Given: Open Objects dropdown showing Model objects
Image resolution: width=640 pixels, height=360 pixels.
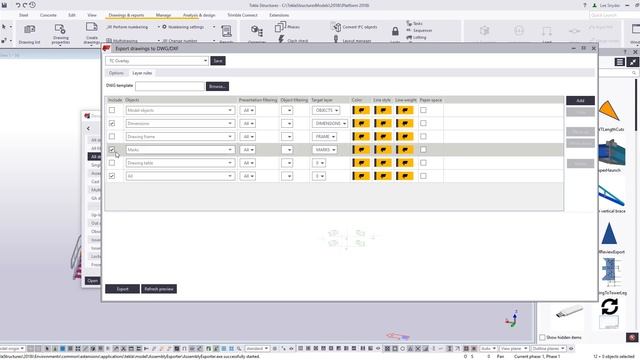Looking at the screenshot, I should click(x=180, y=110).
